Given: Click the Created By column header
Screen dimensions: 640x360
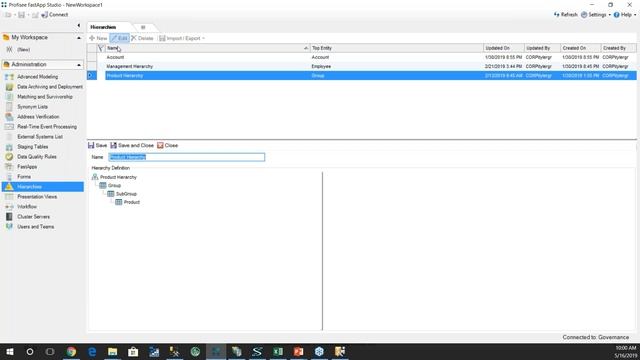Looking at the screenshot, I should tap(618, 48).
